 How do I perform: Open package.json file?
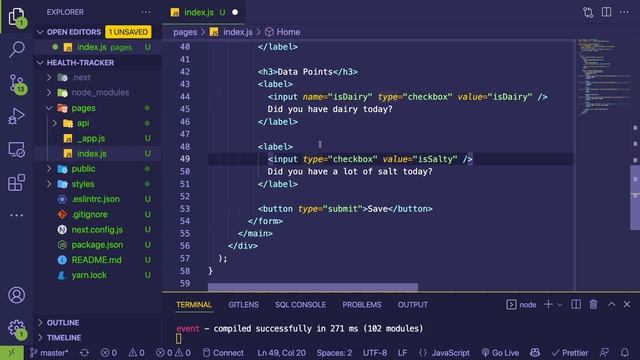[97, 244]
